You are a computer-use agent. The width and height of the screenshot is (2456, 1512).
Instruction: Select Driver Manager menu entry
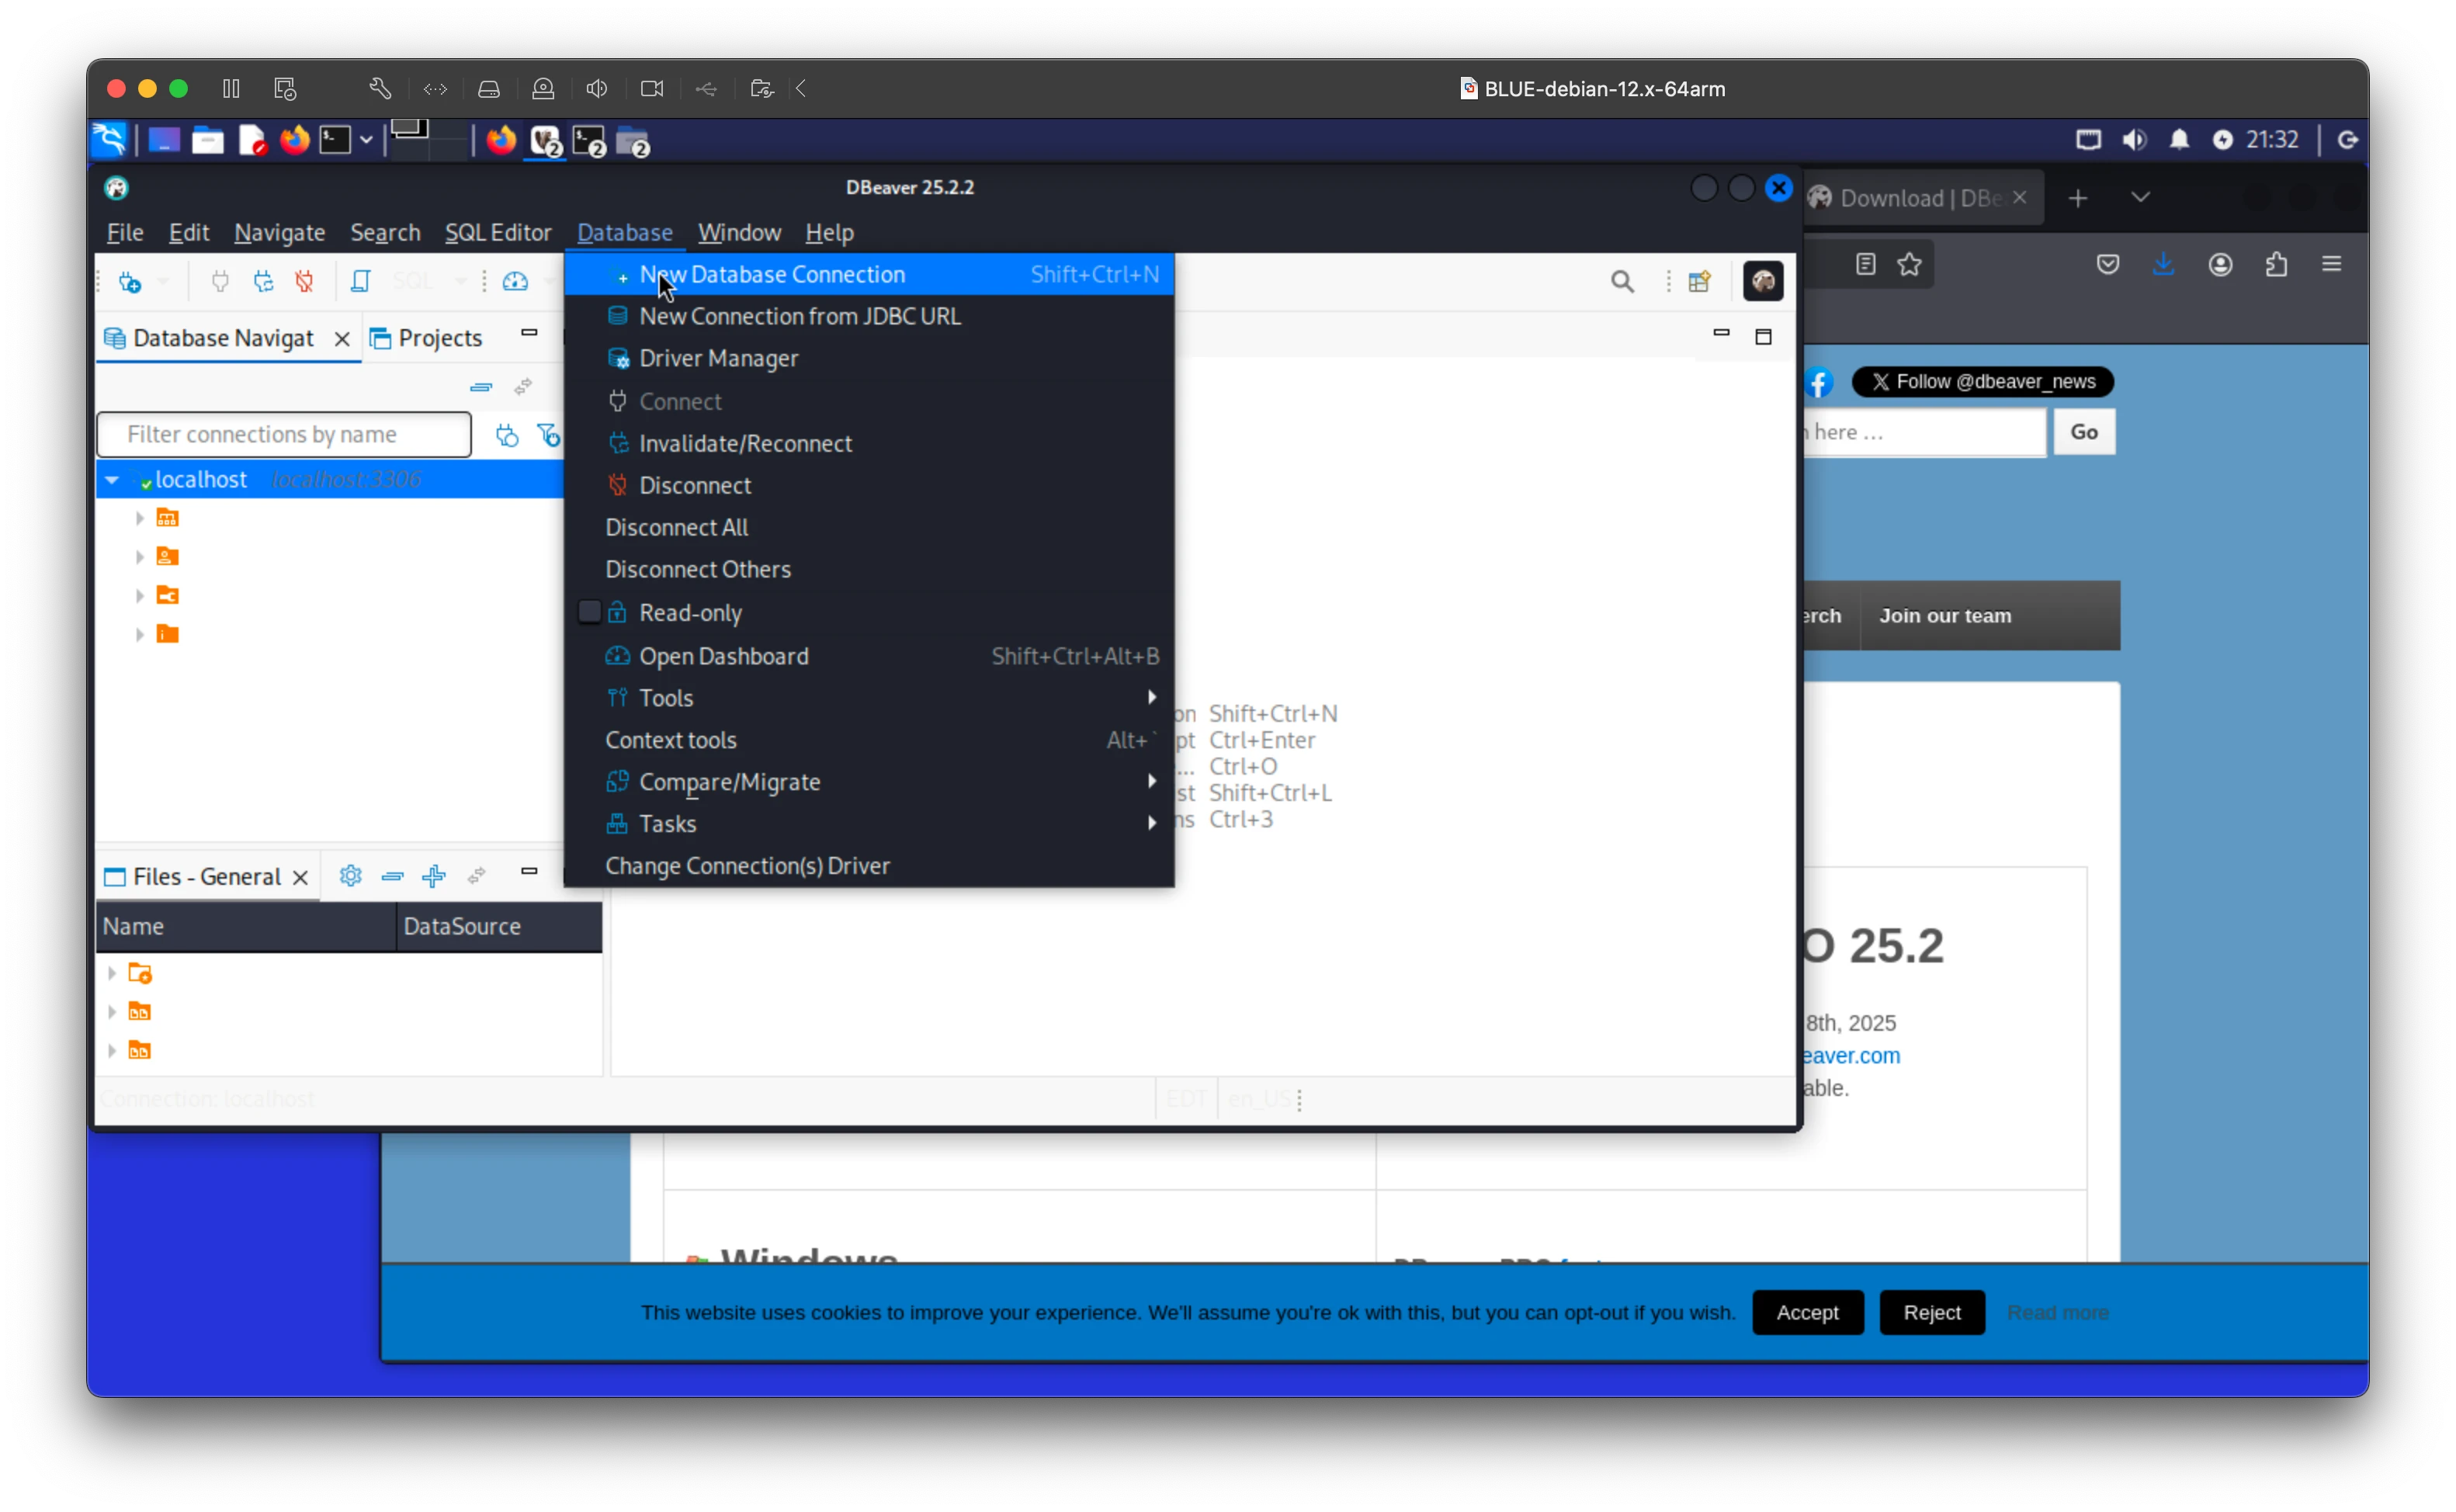[x=718, y=358]
